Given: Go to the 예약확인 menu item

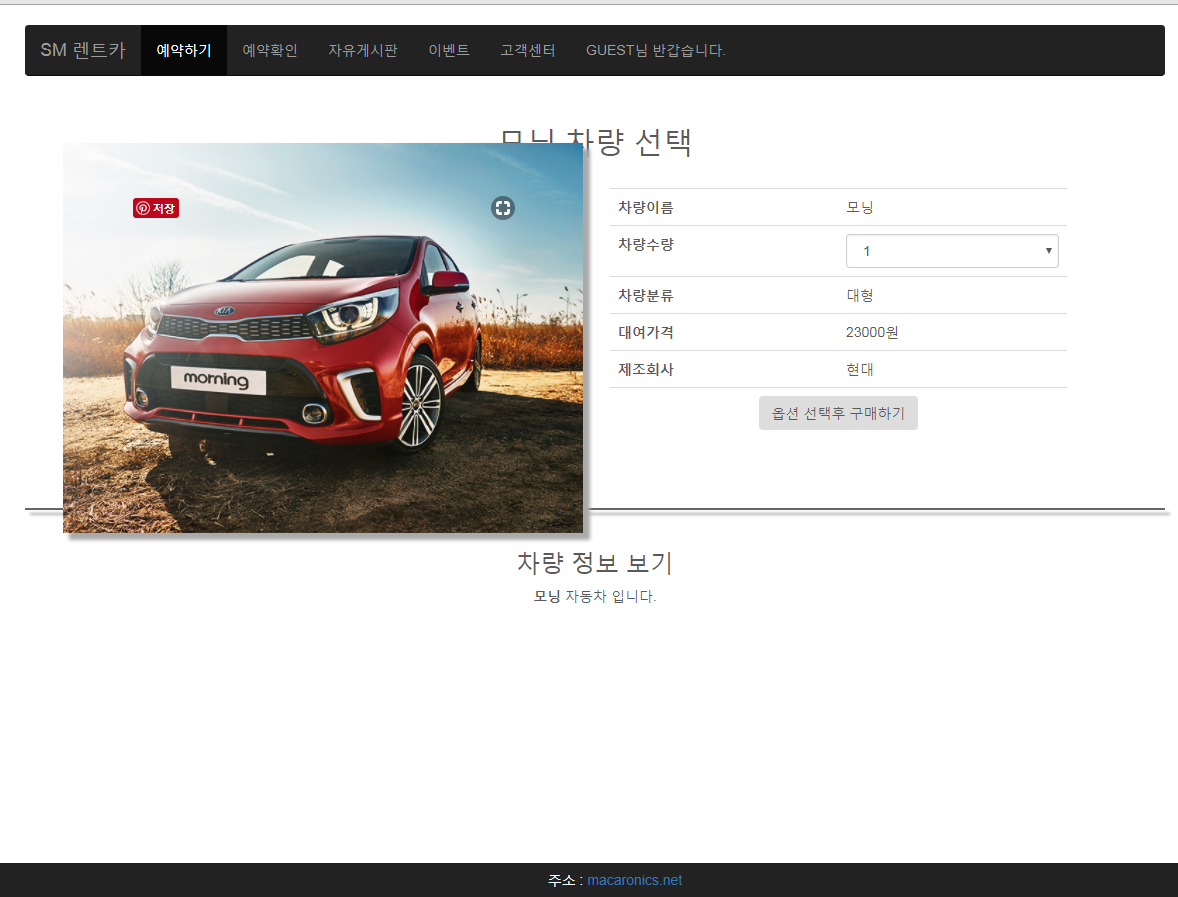Looking at the screenshot, I should 270,50.
